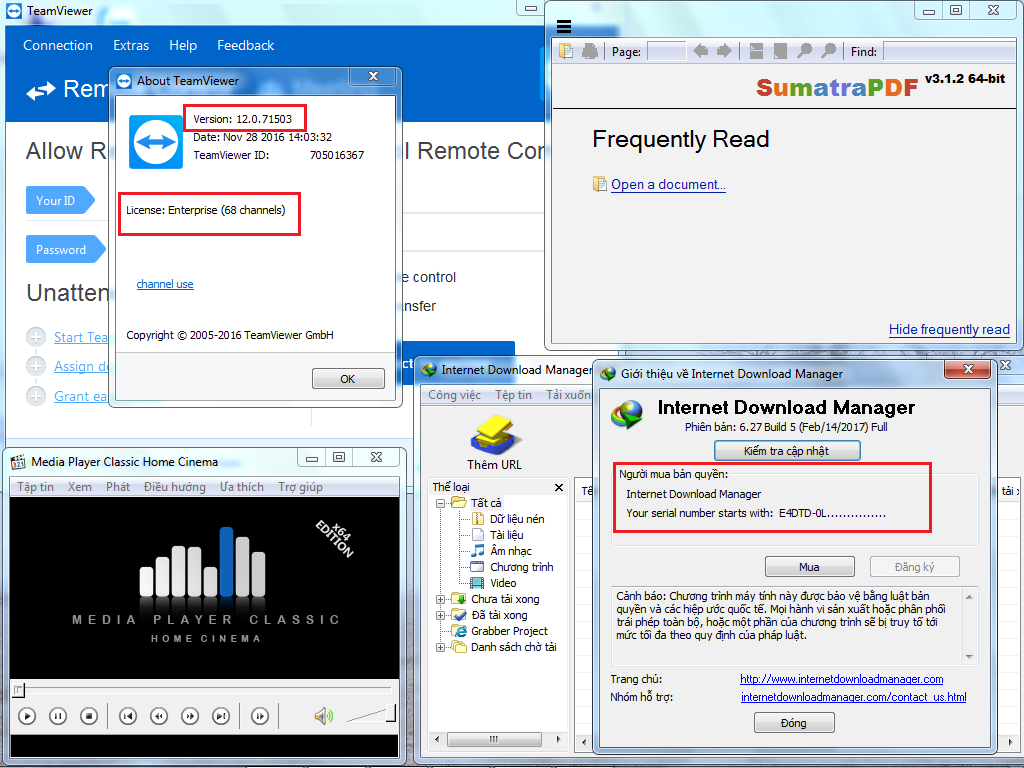Select fit single page view in SumatraPDF
Viewport: 1024px width, 768px height.
pos(780,51)
